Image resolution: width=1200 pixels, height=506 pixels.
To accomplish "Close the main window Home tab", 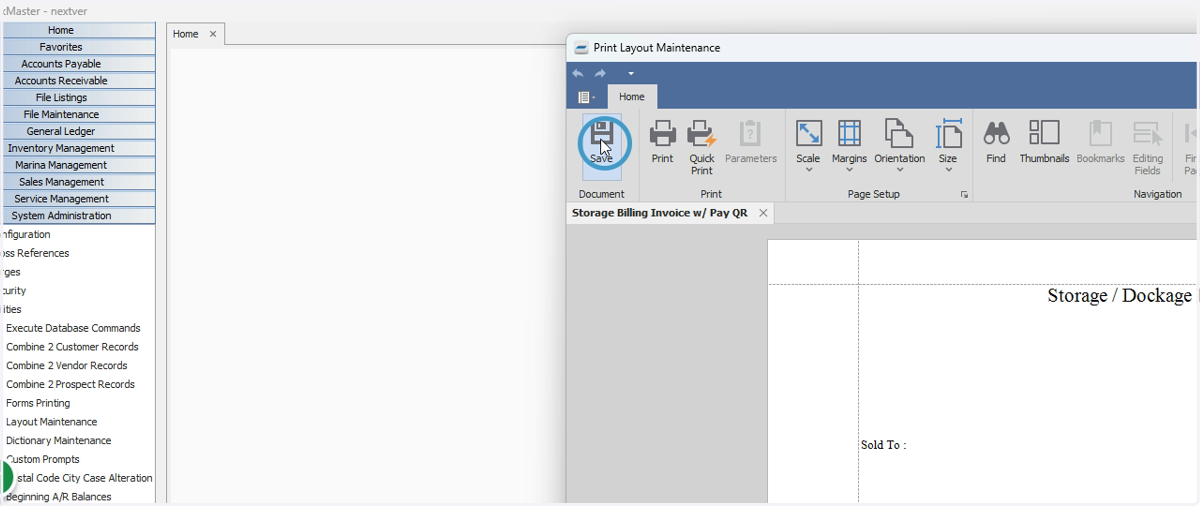I will [x=213, y=34].
